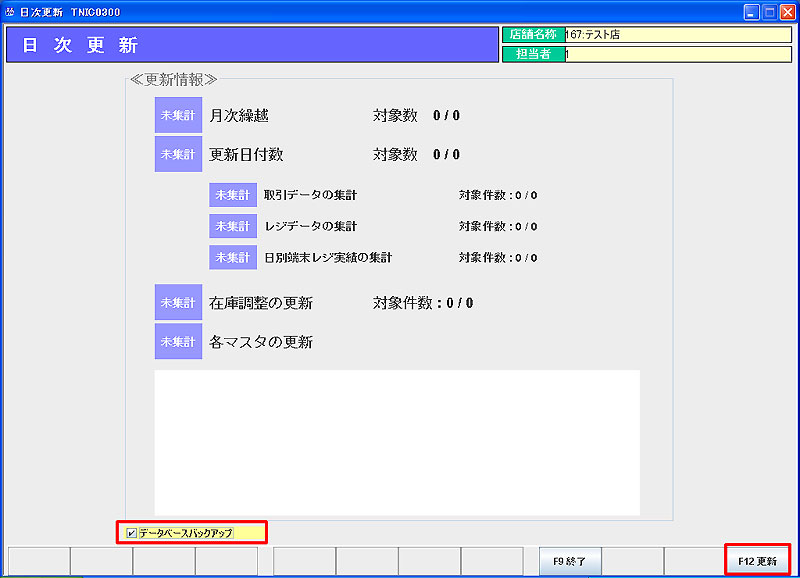Click the 未集計 status next to 取引データの集計
The image size is (800, 578).
pos(233,195)
